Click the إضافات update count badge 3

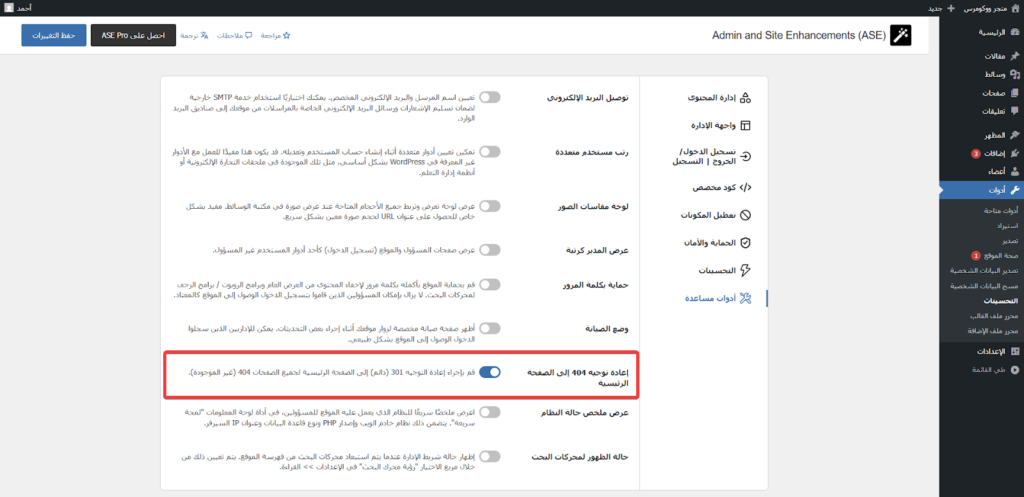pyautogui.click(x=976, y=154)
